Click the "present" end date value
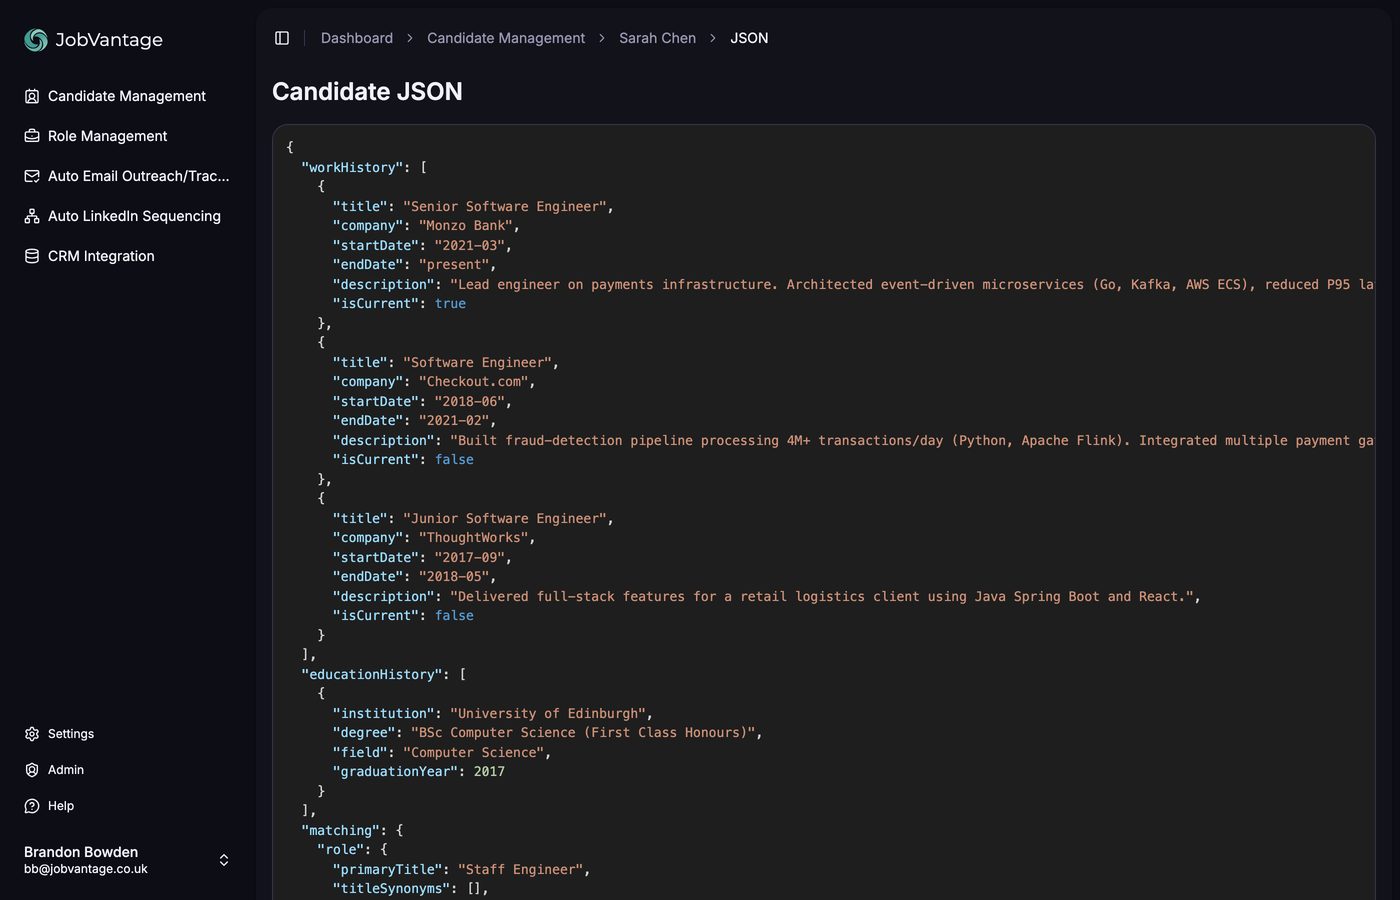The width and height of the screenshot is (1400, 900). [454, 265]
